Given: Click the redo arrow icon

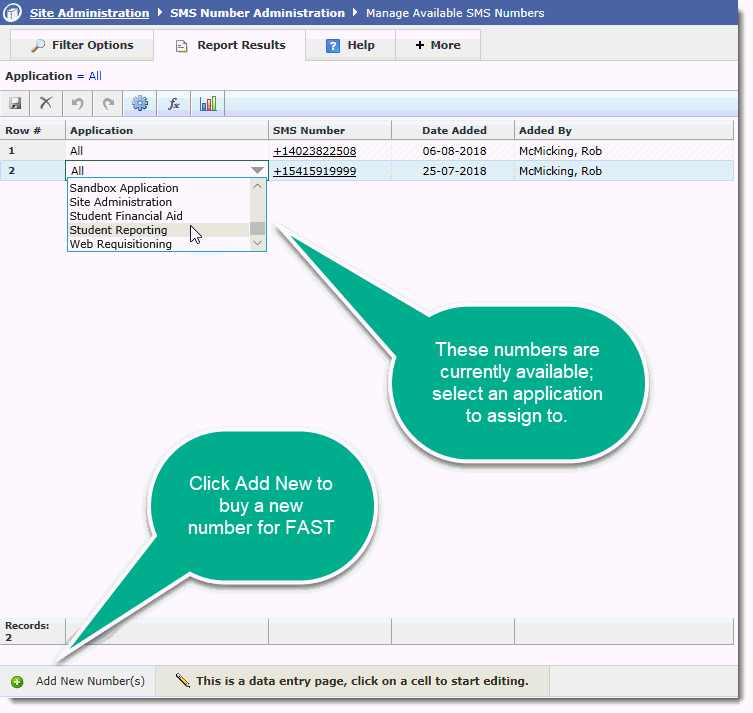Looking at the screenshot, I should pos(108,103).
